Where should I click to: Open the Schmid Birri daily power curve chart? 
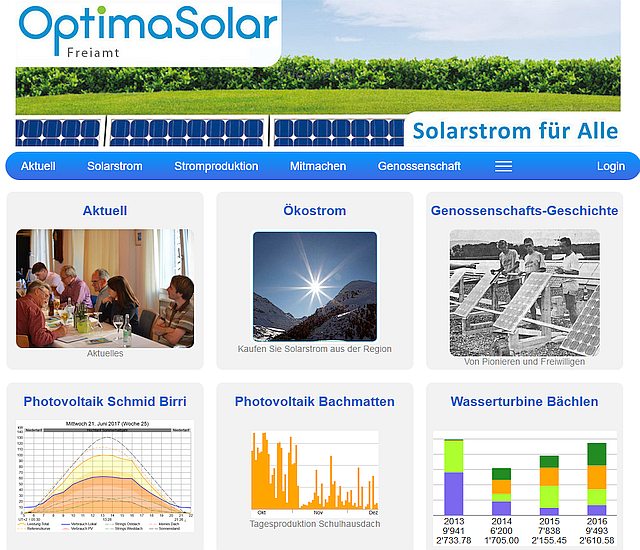click(105, 476)
